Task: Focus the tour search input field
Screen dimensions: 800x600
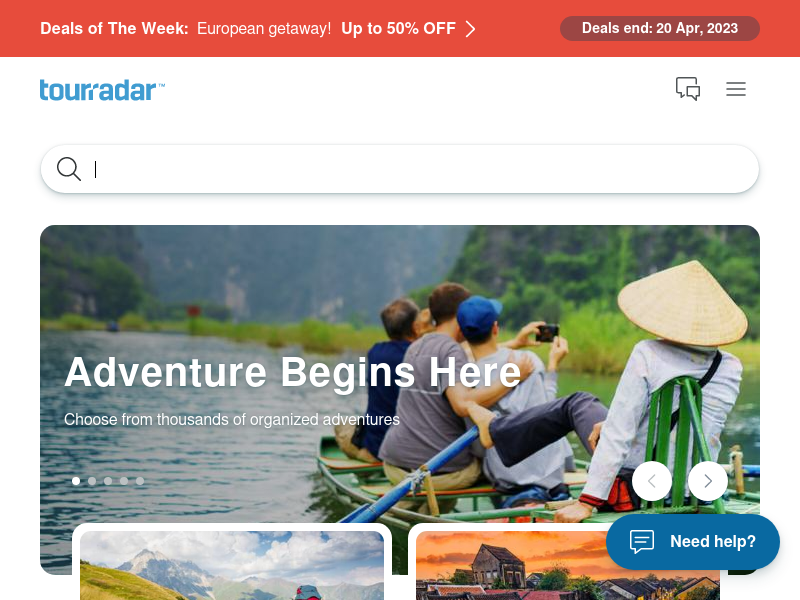Action: pos(399,169)
